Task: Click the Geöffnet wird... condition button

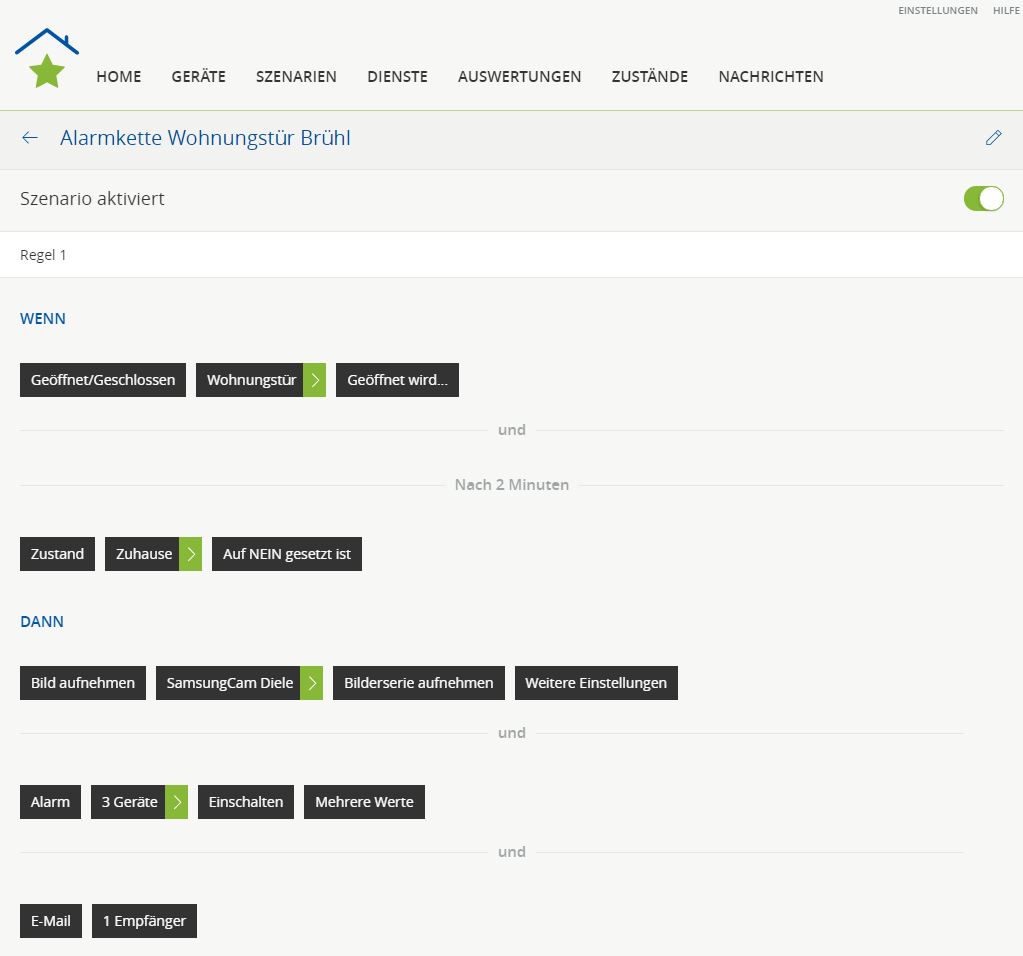Action: pos(397,380)
